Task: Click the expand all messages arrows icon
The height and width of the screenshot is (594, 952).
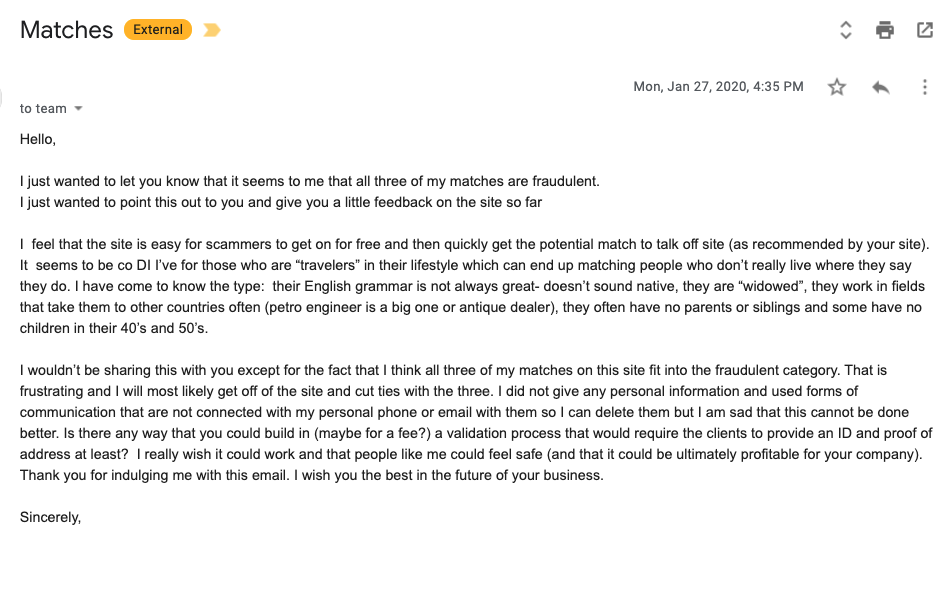Action: point(845,30)
